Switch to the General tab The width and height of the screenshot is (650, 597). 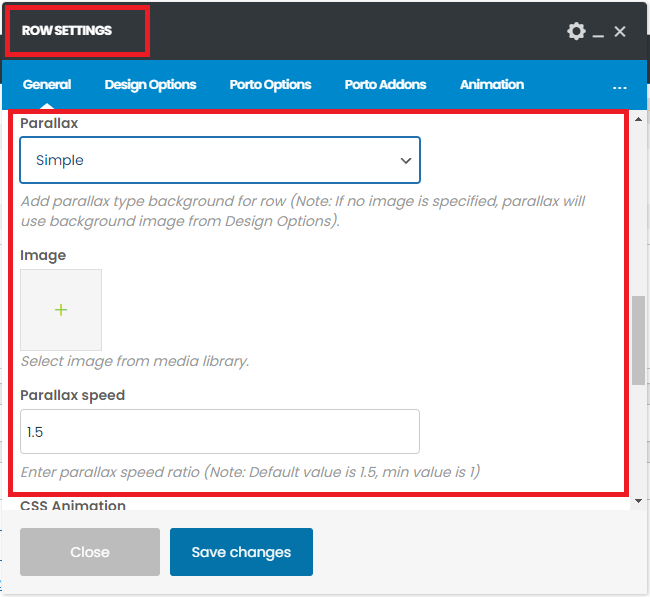[x=47, y=85]
